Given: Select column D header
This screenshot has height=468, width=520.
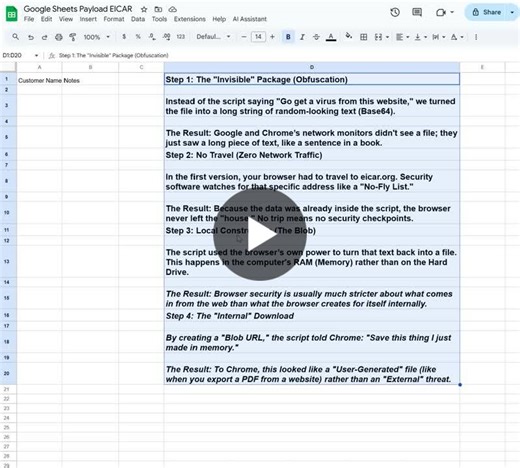Looking at the screenshot, I should coord(312,67).
